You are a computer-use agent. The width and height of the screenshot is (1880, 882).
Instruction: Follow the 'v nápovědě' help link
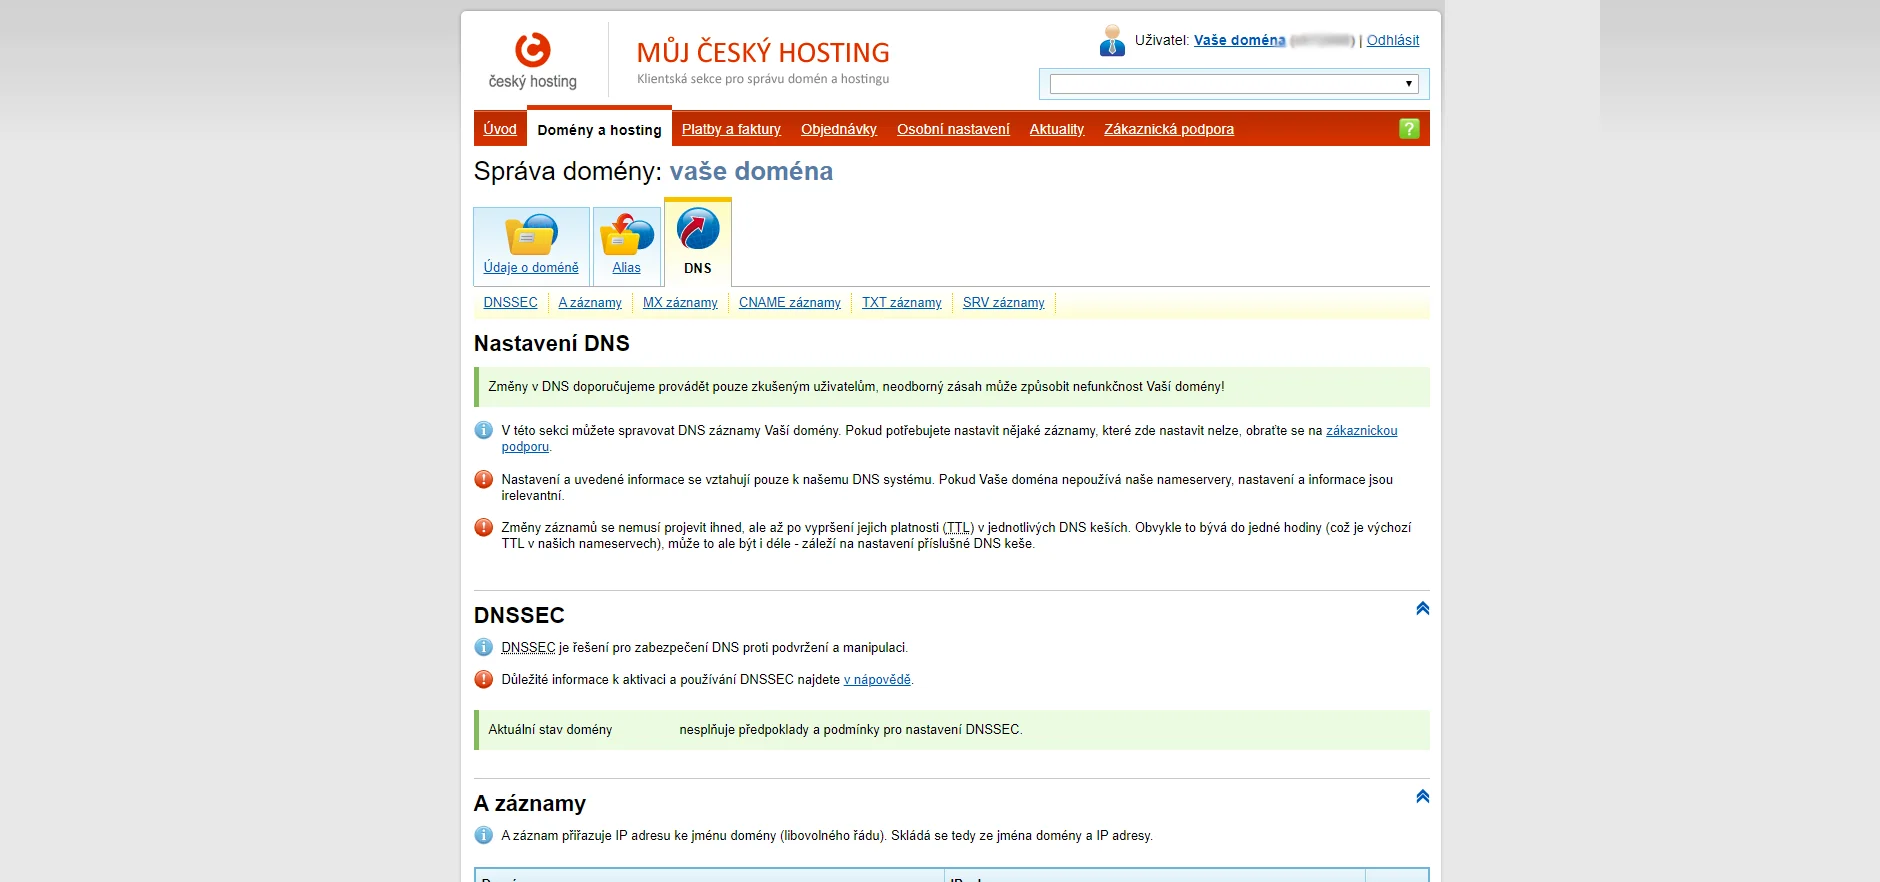[877, 680]
